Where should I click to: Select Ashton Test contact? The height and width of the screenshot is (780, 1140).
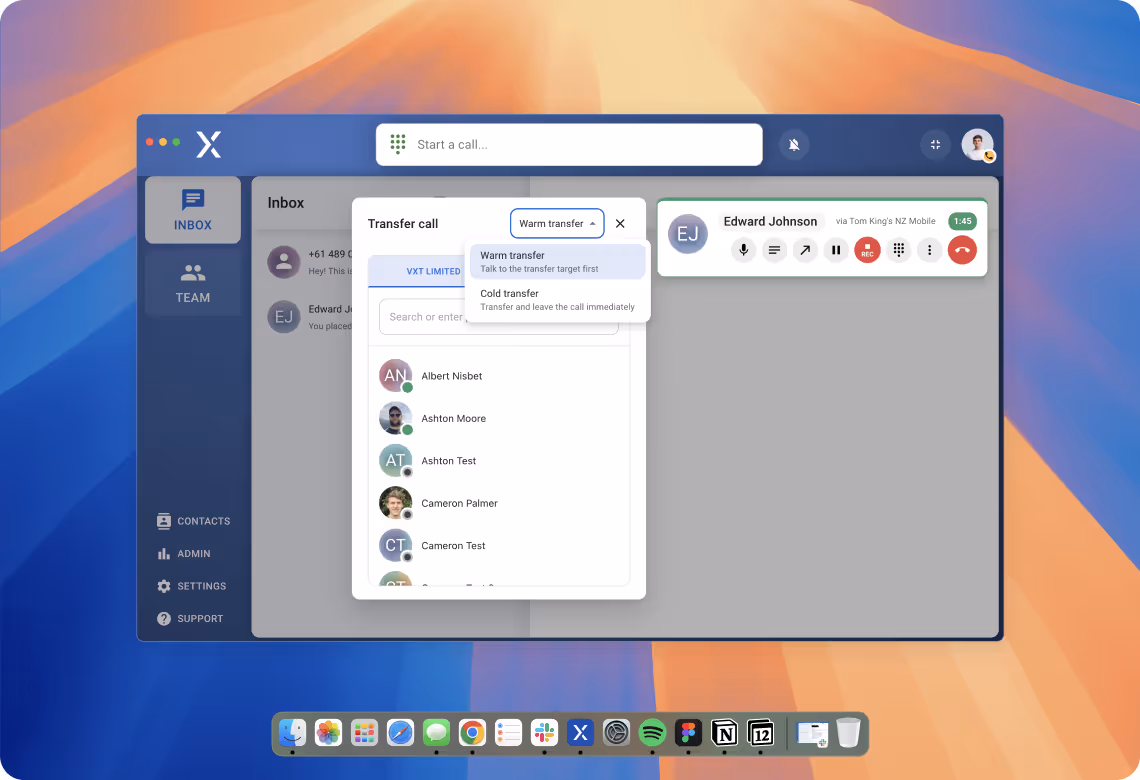click(x=499, y=461)
